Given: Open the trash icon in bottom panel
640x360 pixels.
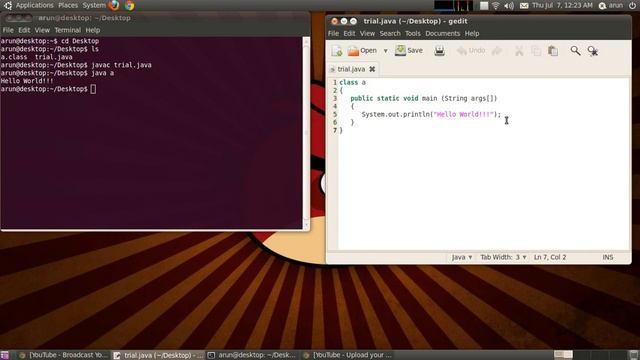Looking at the screenshot, I should point(633,355).
